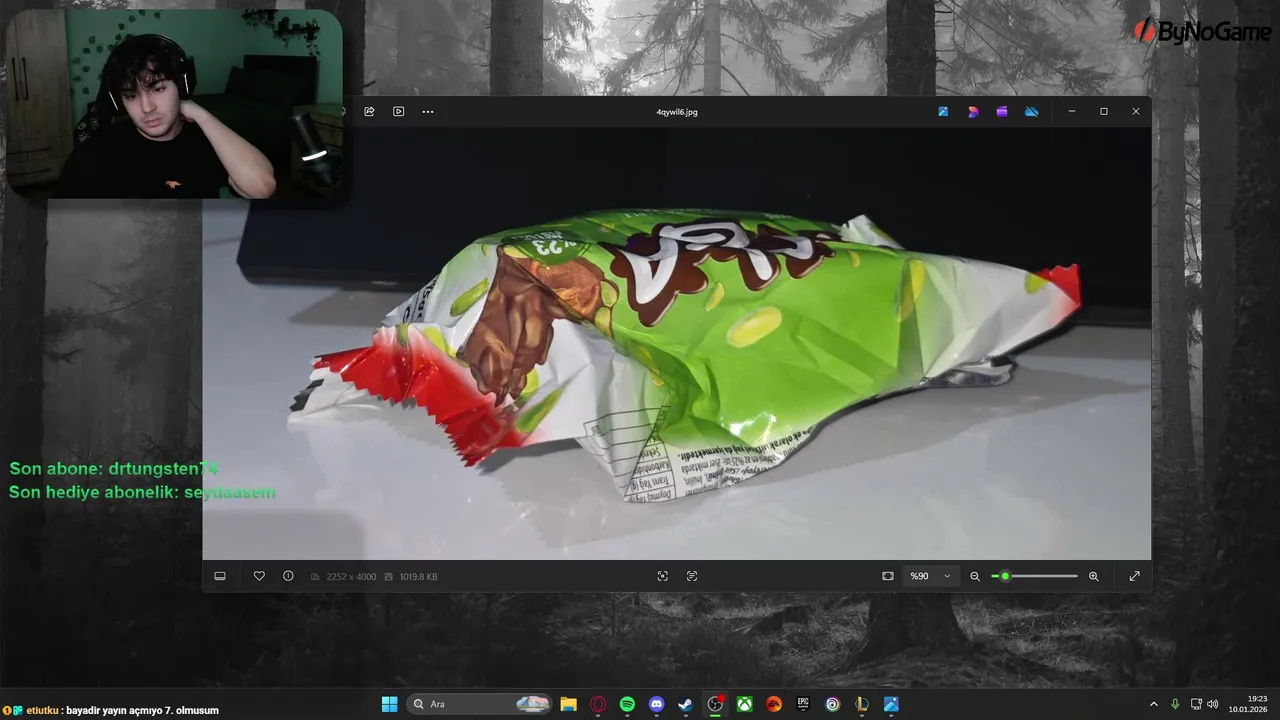The height and width of the screenshot is (720, 1280).
Task: Enter full screen with expand arrows
Action: tap(1135, 576)
